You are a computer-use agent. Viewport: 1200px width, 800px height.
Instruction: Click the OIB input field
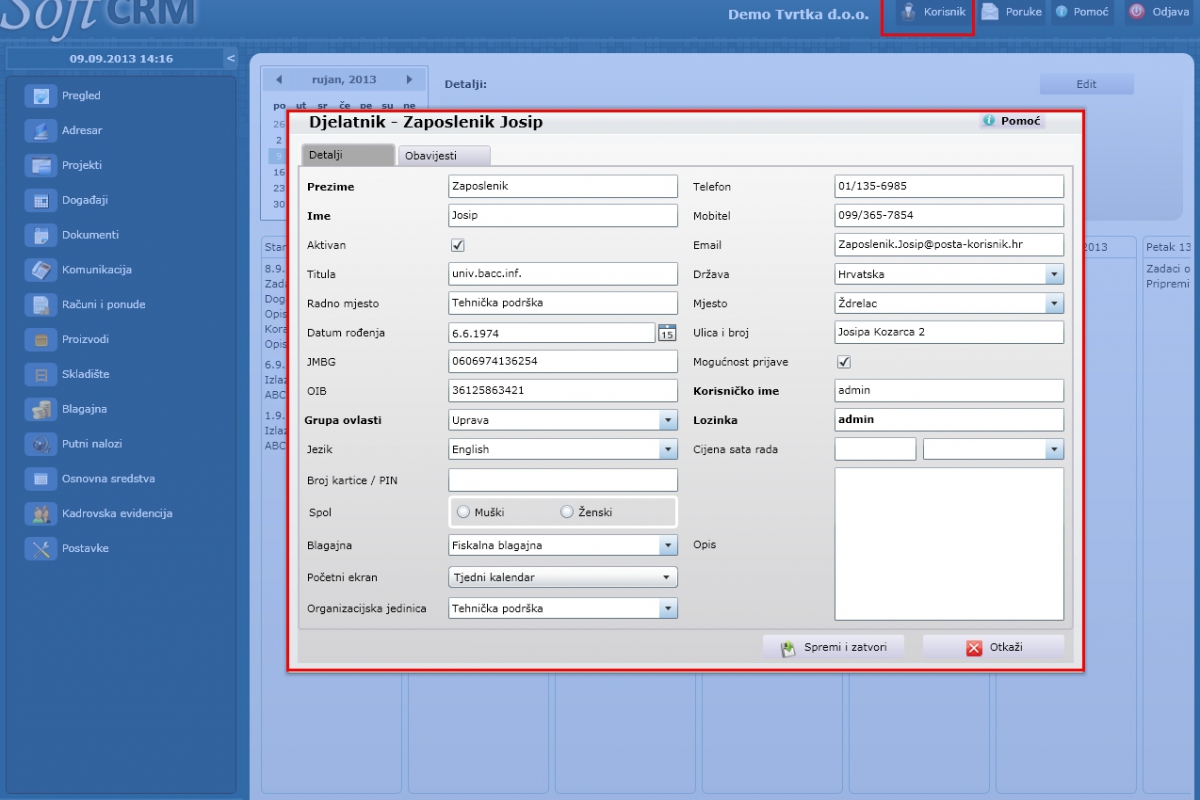pos(563,391)
